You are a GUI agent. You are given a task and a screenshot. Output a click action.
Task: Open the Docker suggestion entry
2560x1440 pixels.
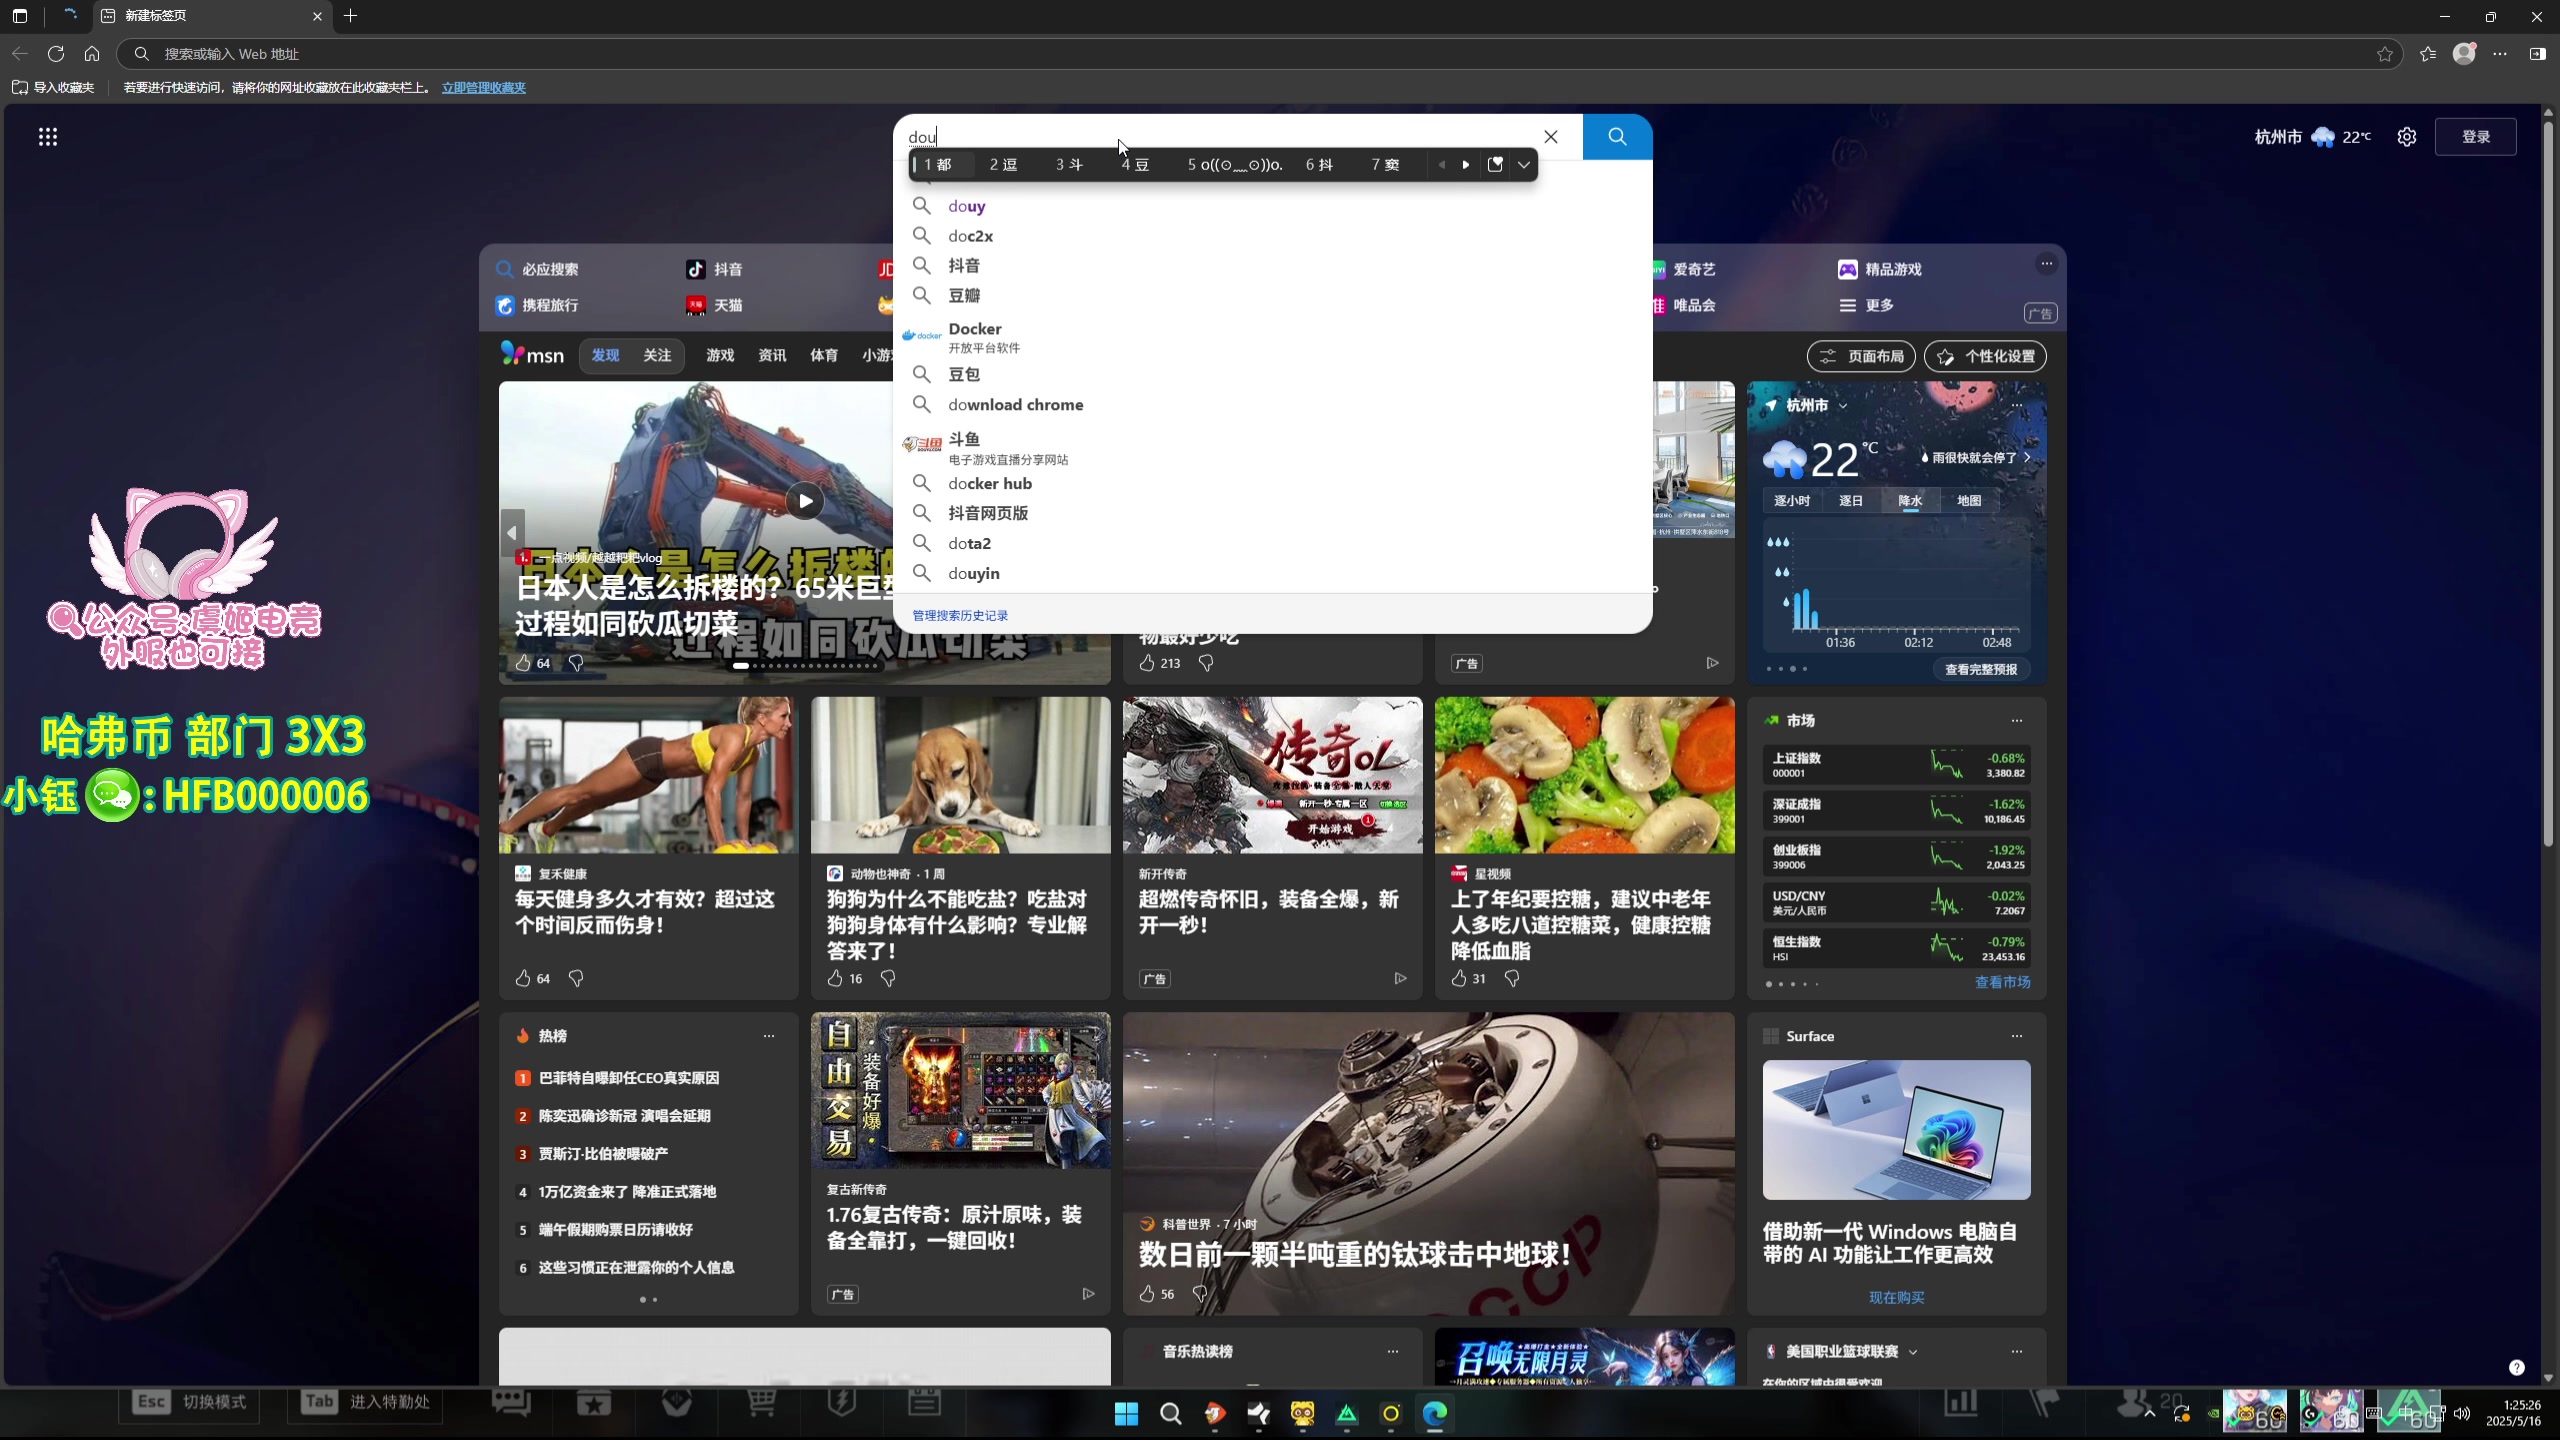point(1272,337)
